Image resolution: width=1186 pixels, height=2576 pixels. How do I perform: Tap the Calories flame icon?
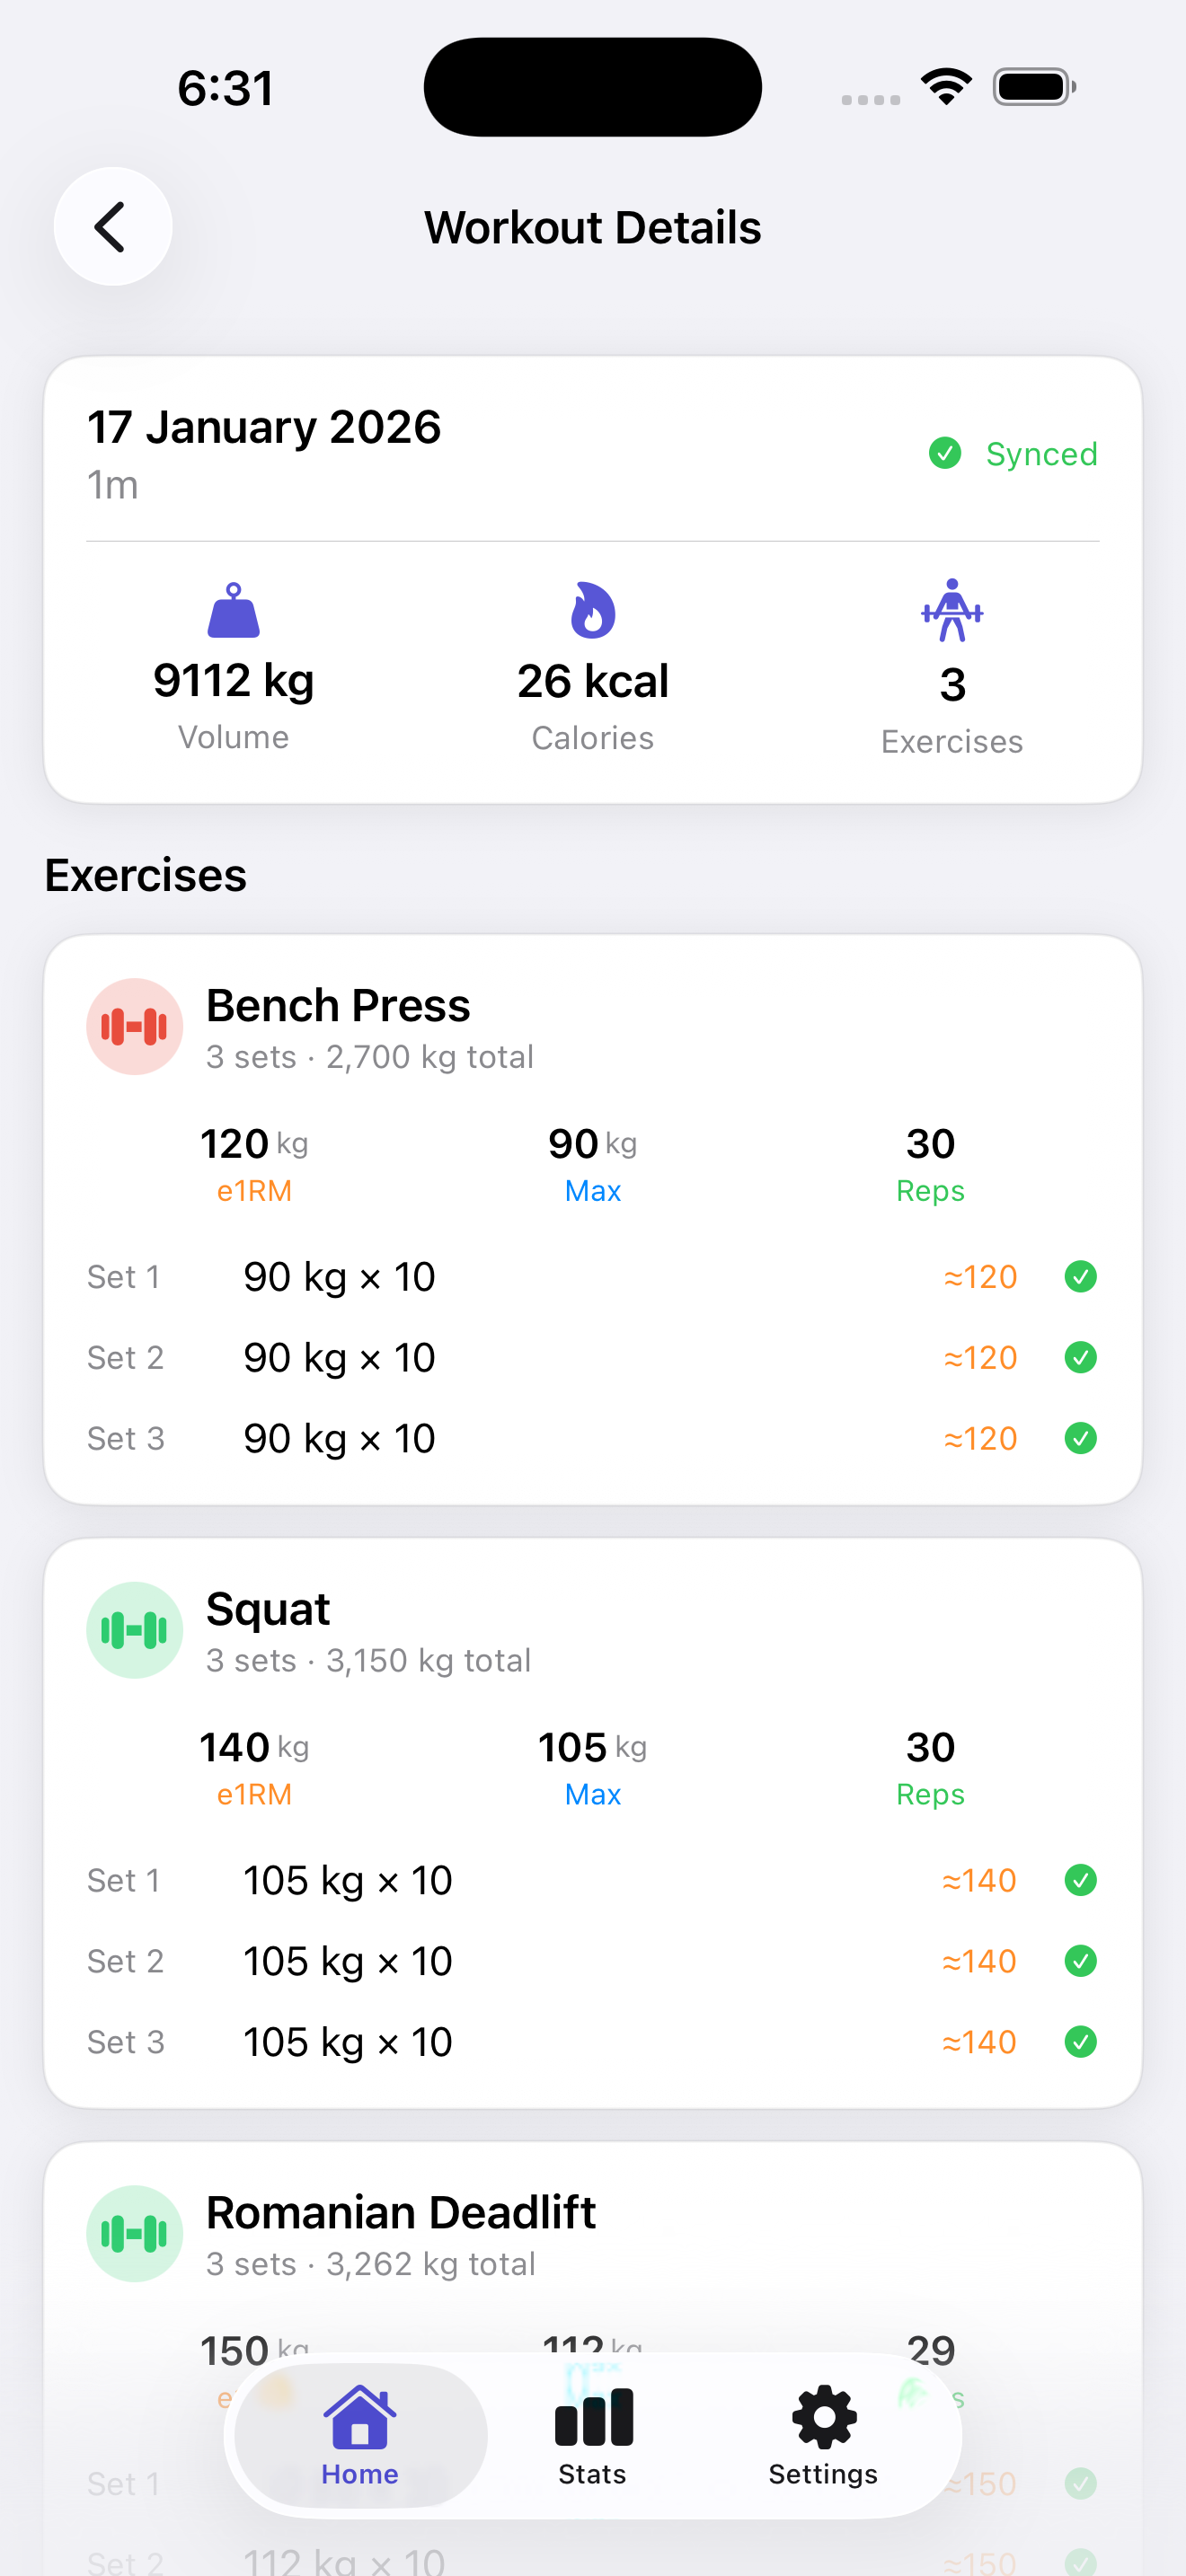click(x=592, y=610)
